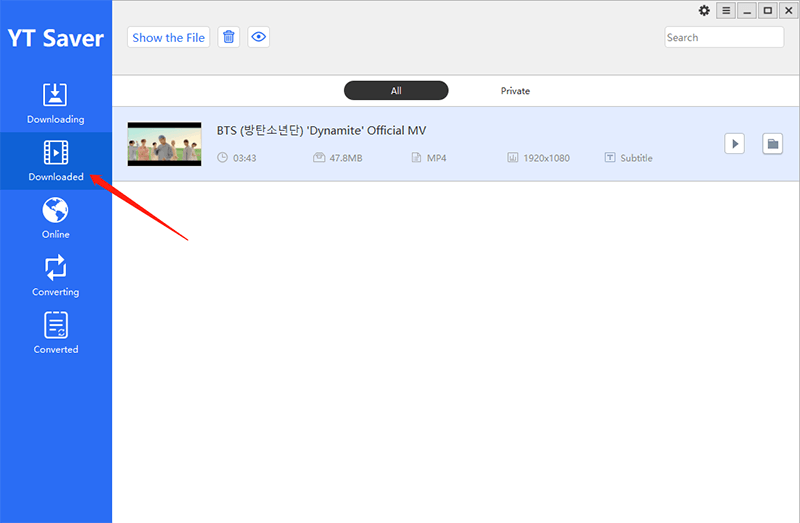Open the Downloading section in sidebar
800x523 pixels.
point(56,104)
